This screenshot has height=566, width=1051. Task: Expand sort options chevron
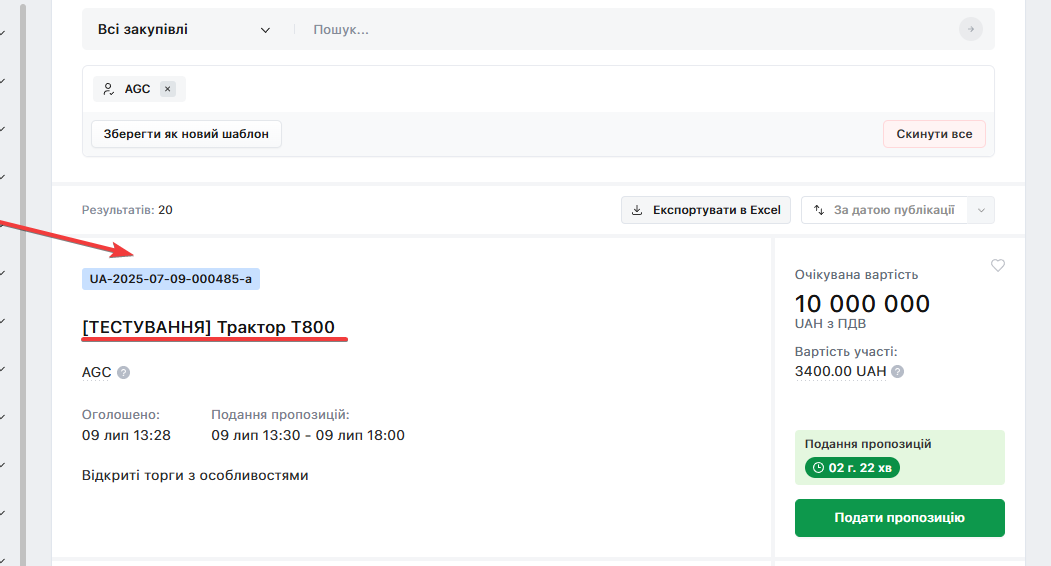981,210
